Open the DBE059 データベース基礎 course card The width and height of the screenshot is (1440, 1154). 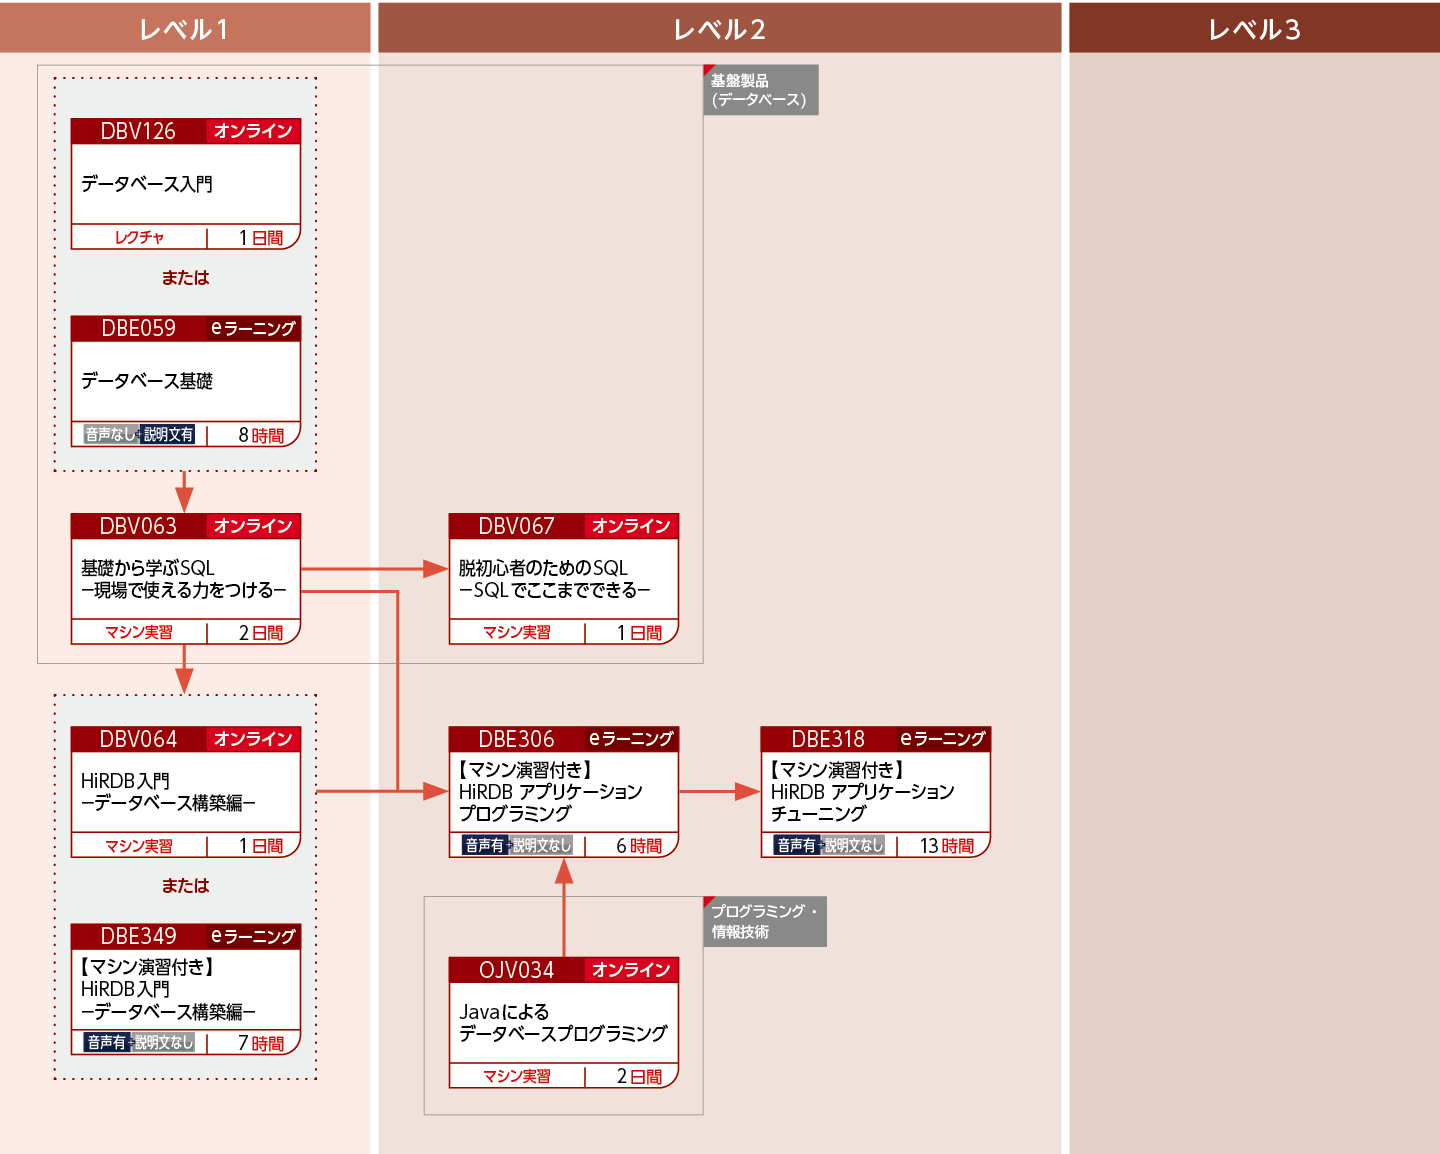click(185, 381)
